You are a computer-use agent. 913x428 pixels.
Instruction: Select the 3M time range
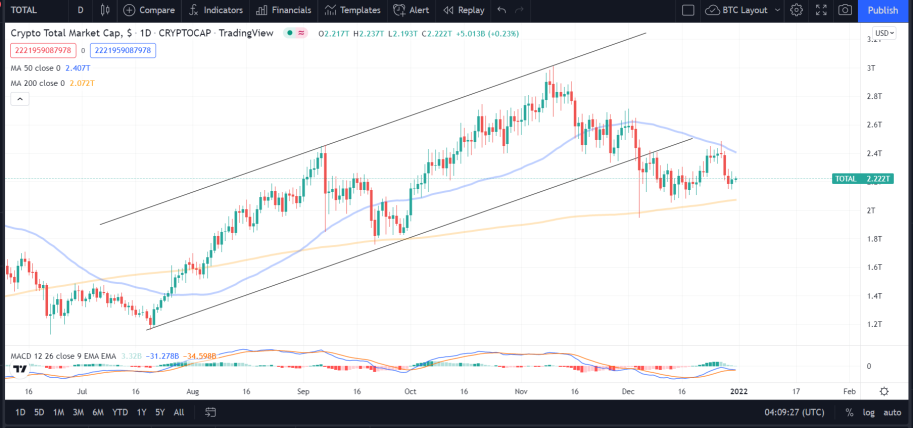pyautogui.click(x=78, y=412)
